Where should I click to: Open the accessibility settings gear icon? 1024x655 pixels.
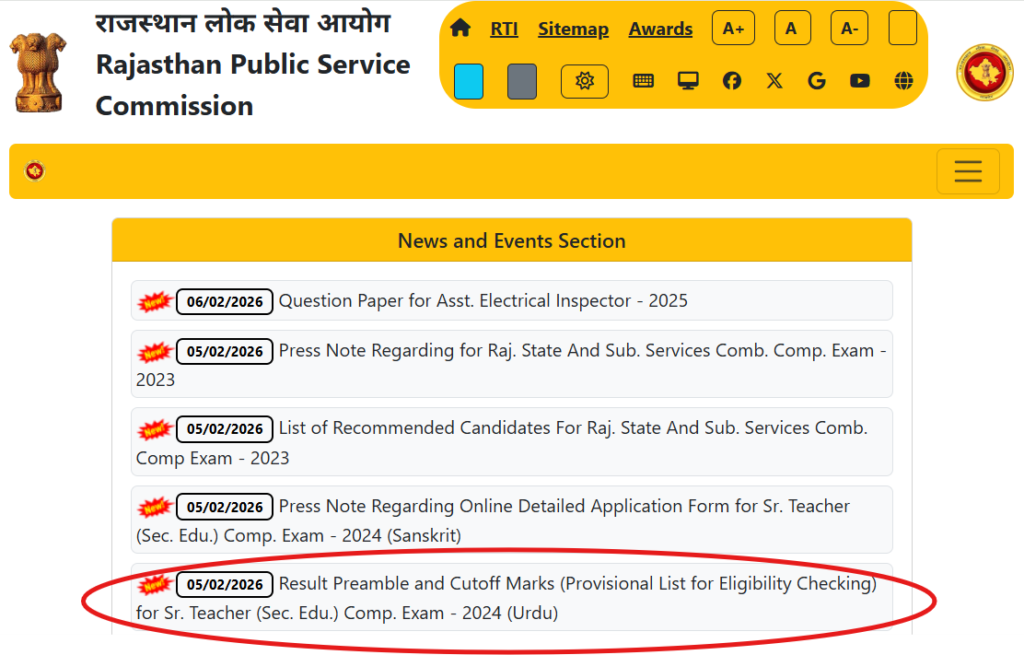point(584,81)
